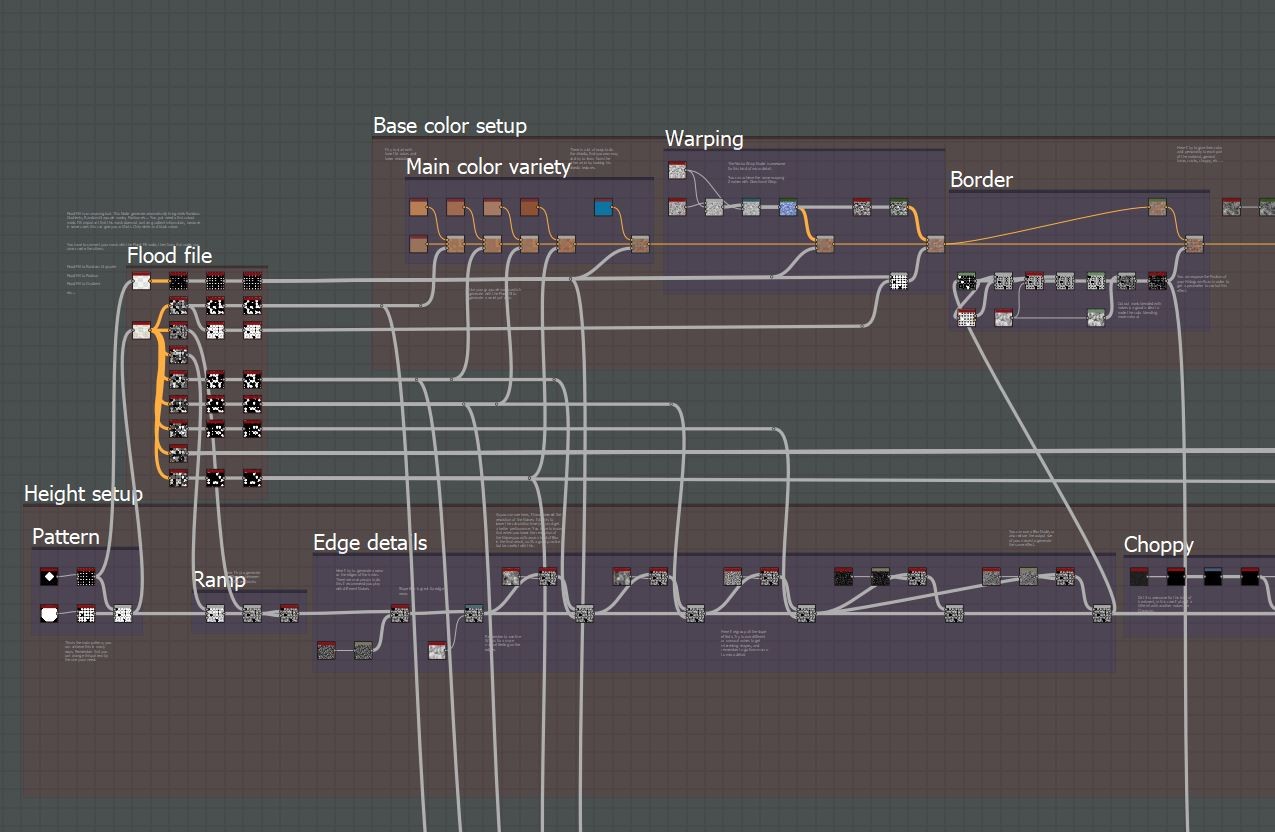Select the blue uniform color node
This screenshot has height=832, width=1275.
pyautogui.click(x=603, y=207)
